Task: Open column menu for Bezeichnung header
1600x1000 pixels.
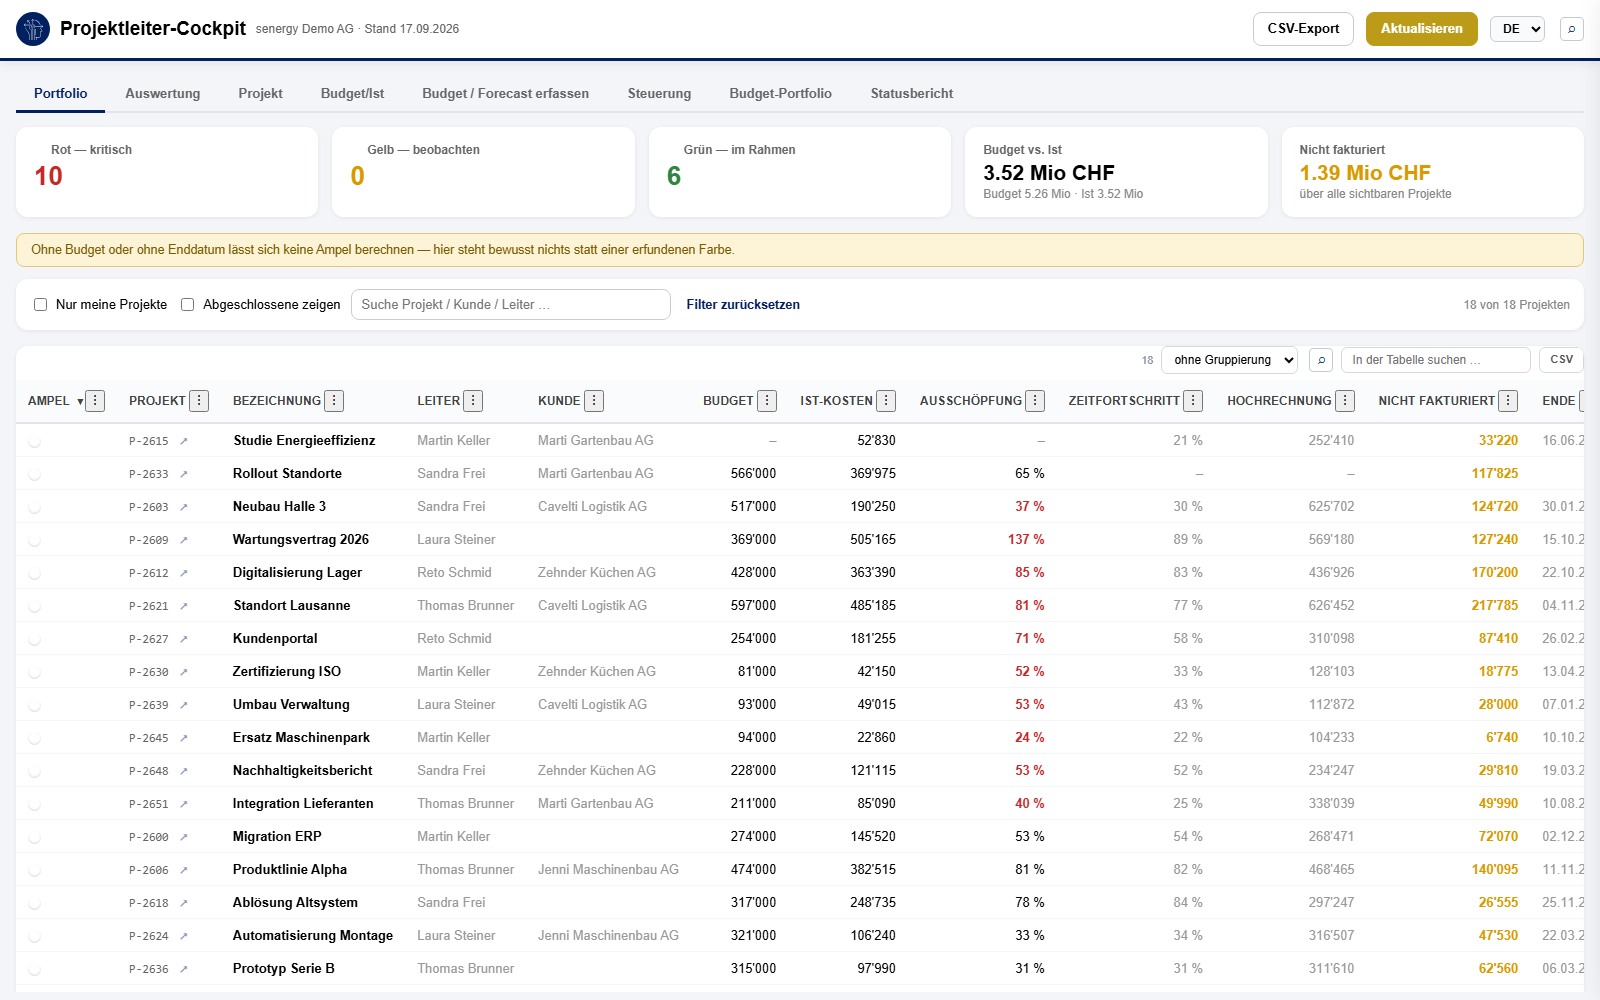Action: (x=334, y=401)
